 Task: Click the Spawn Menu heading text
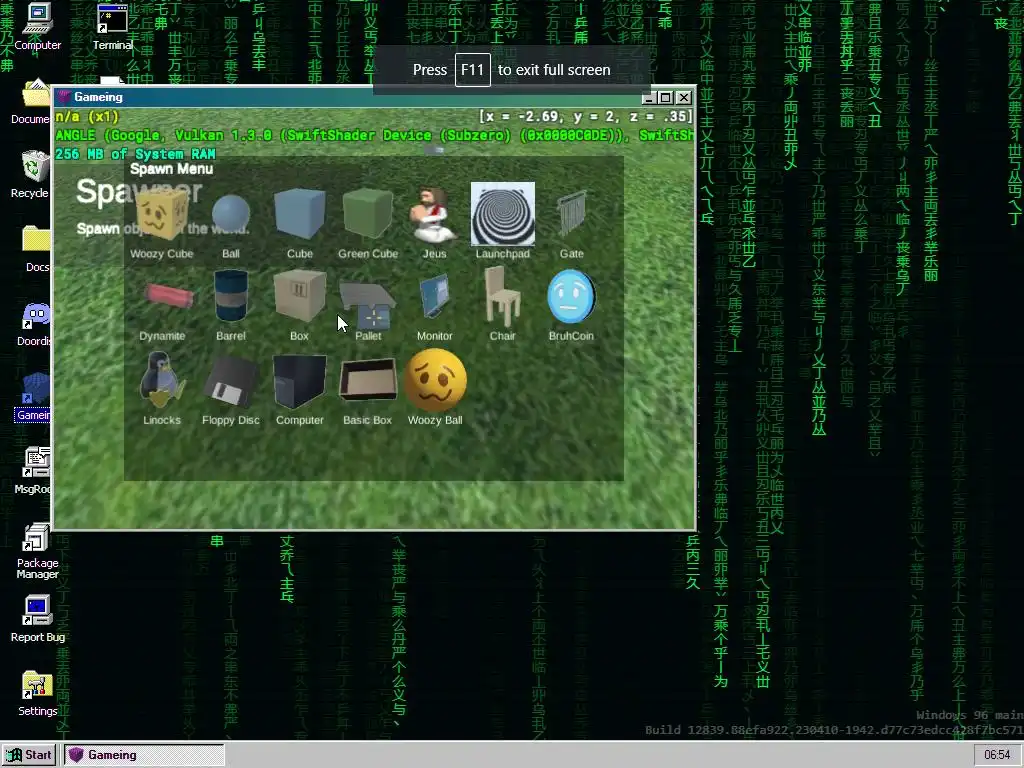[171, 169]
